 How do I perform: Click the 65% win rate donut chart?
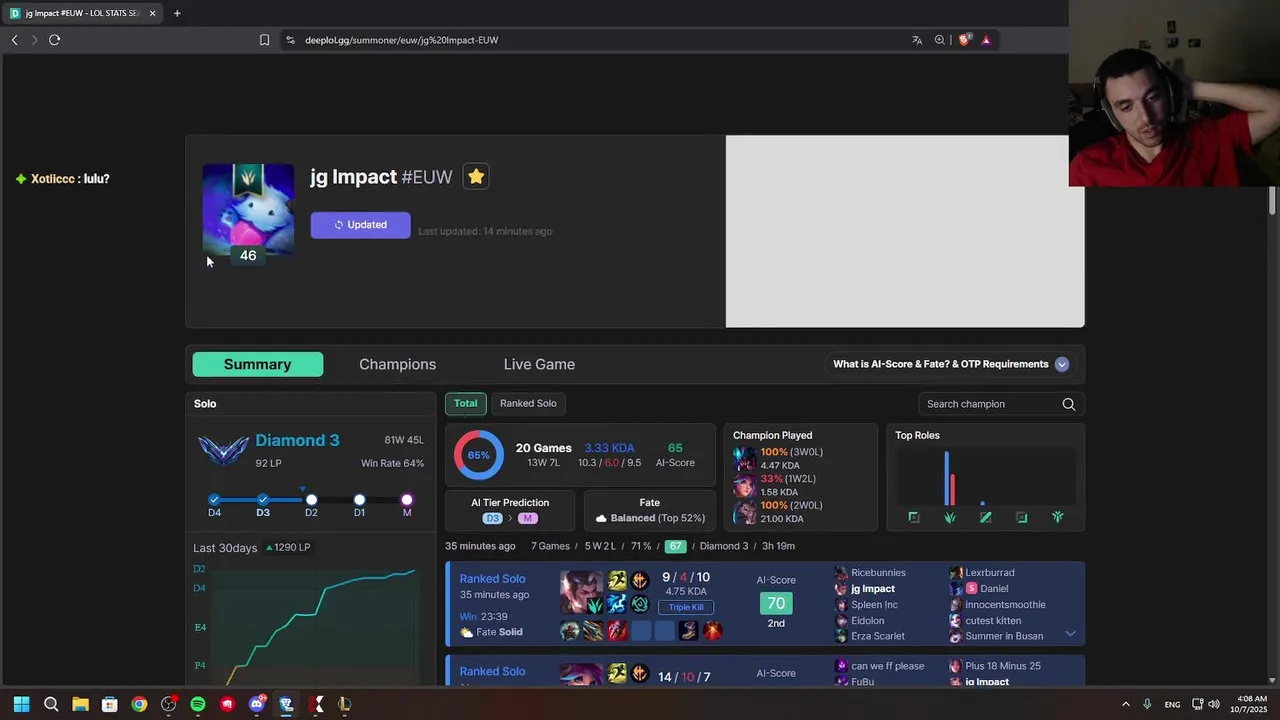[x=479, y=455]
